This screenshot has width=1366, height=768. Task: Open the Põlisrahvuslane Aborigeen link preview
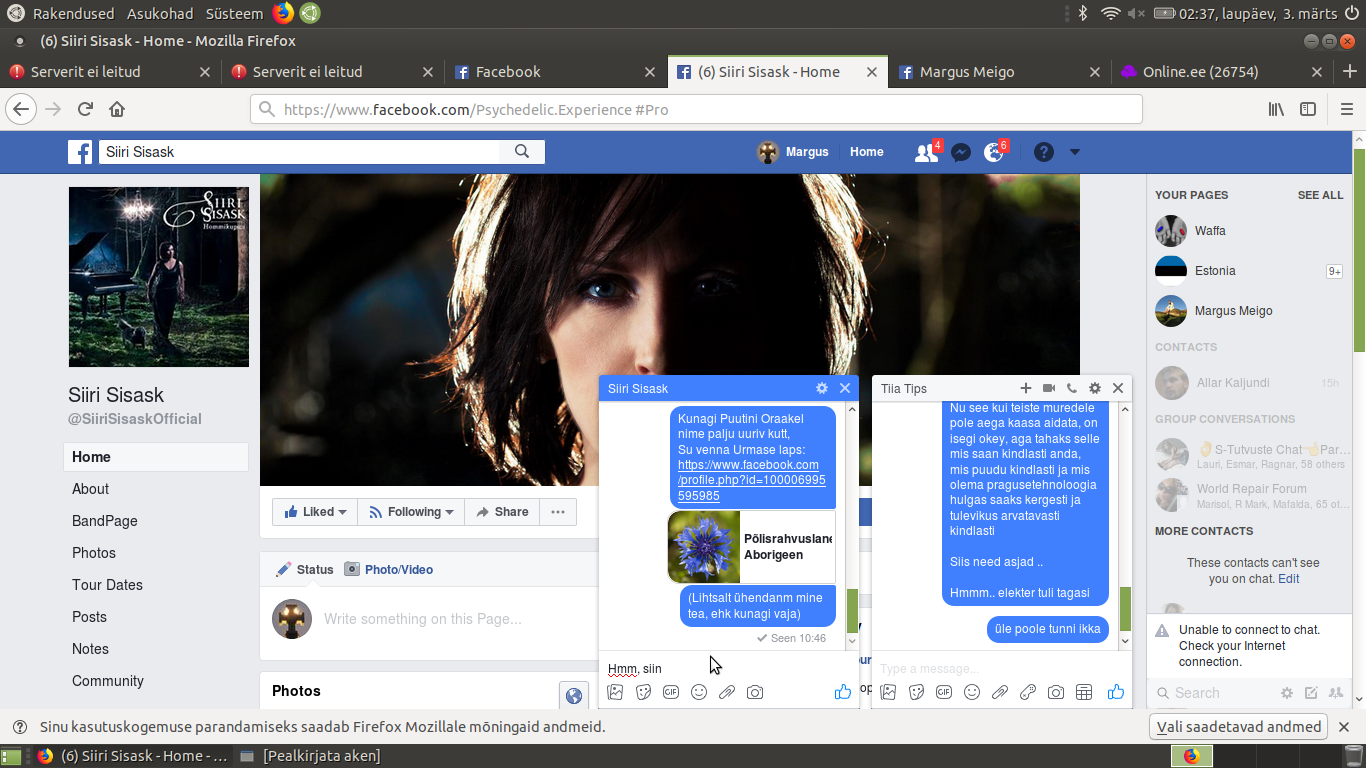coord(751,547)
